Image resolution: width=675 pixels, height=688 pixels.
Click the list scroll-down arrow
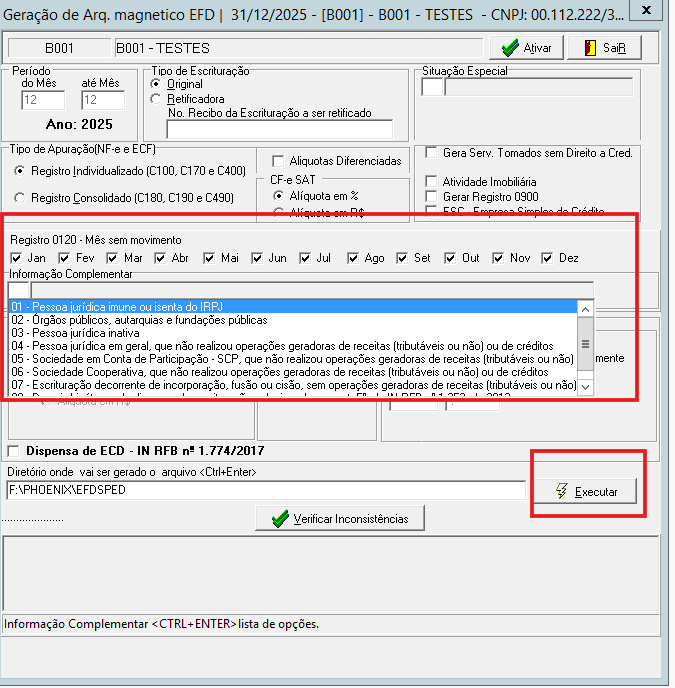point(585,387)
